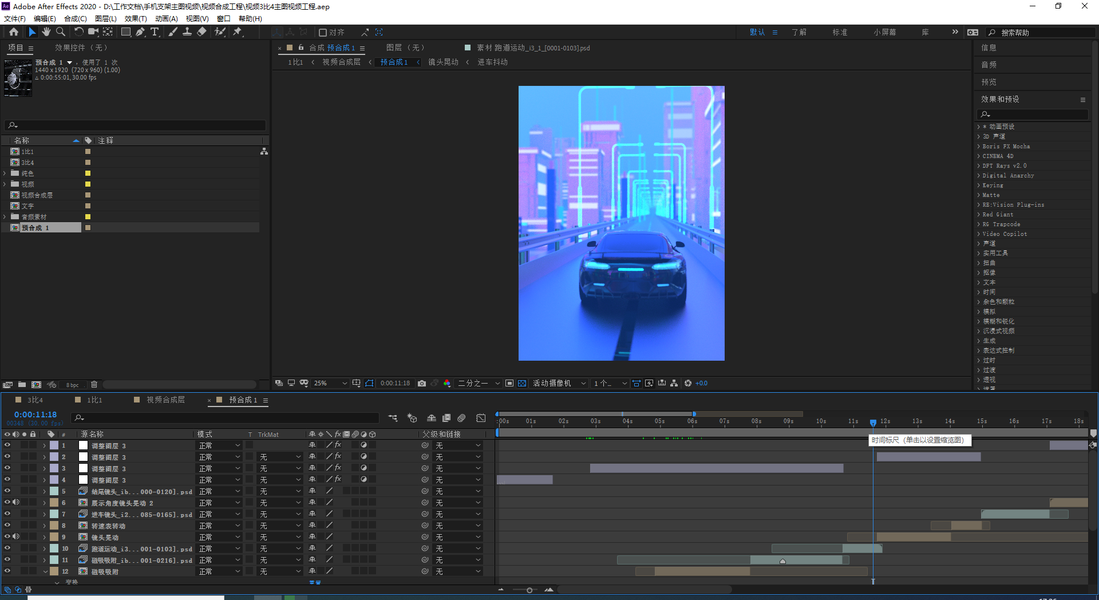1099x600 pixels.
Task: Open TrkMat dropdown for layer 5
Action: [280, 491]
